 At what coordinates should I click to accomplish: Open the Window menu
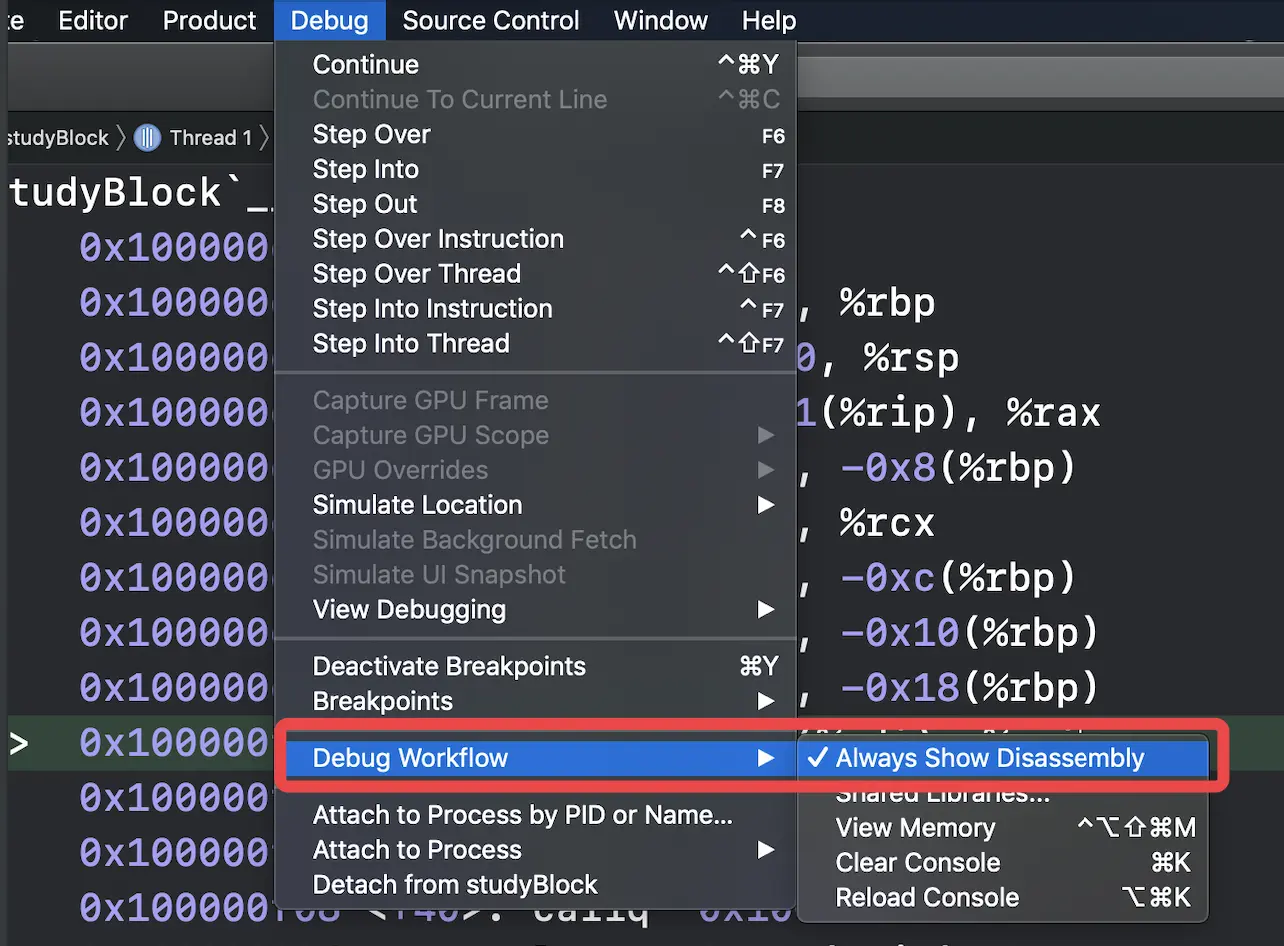[660, 20]
